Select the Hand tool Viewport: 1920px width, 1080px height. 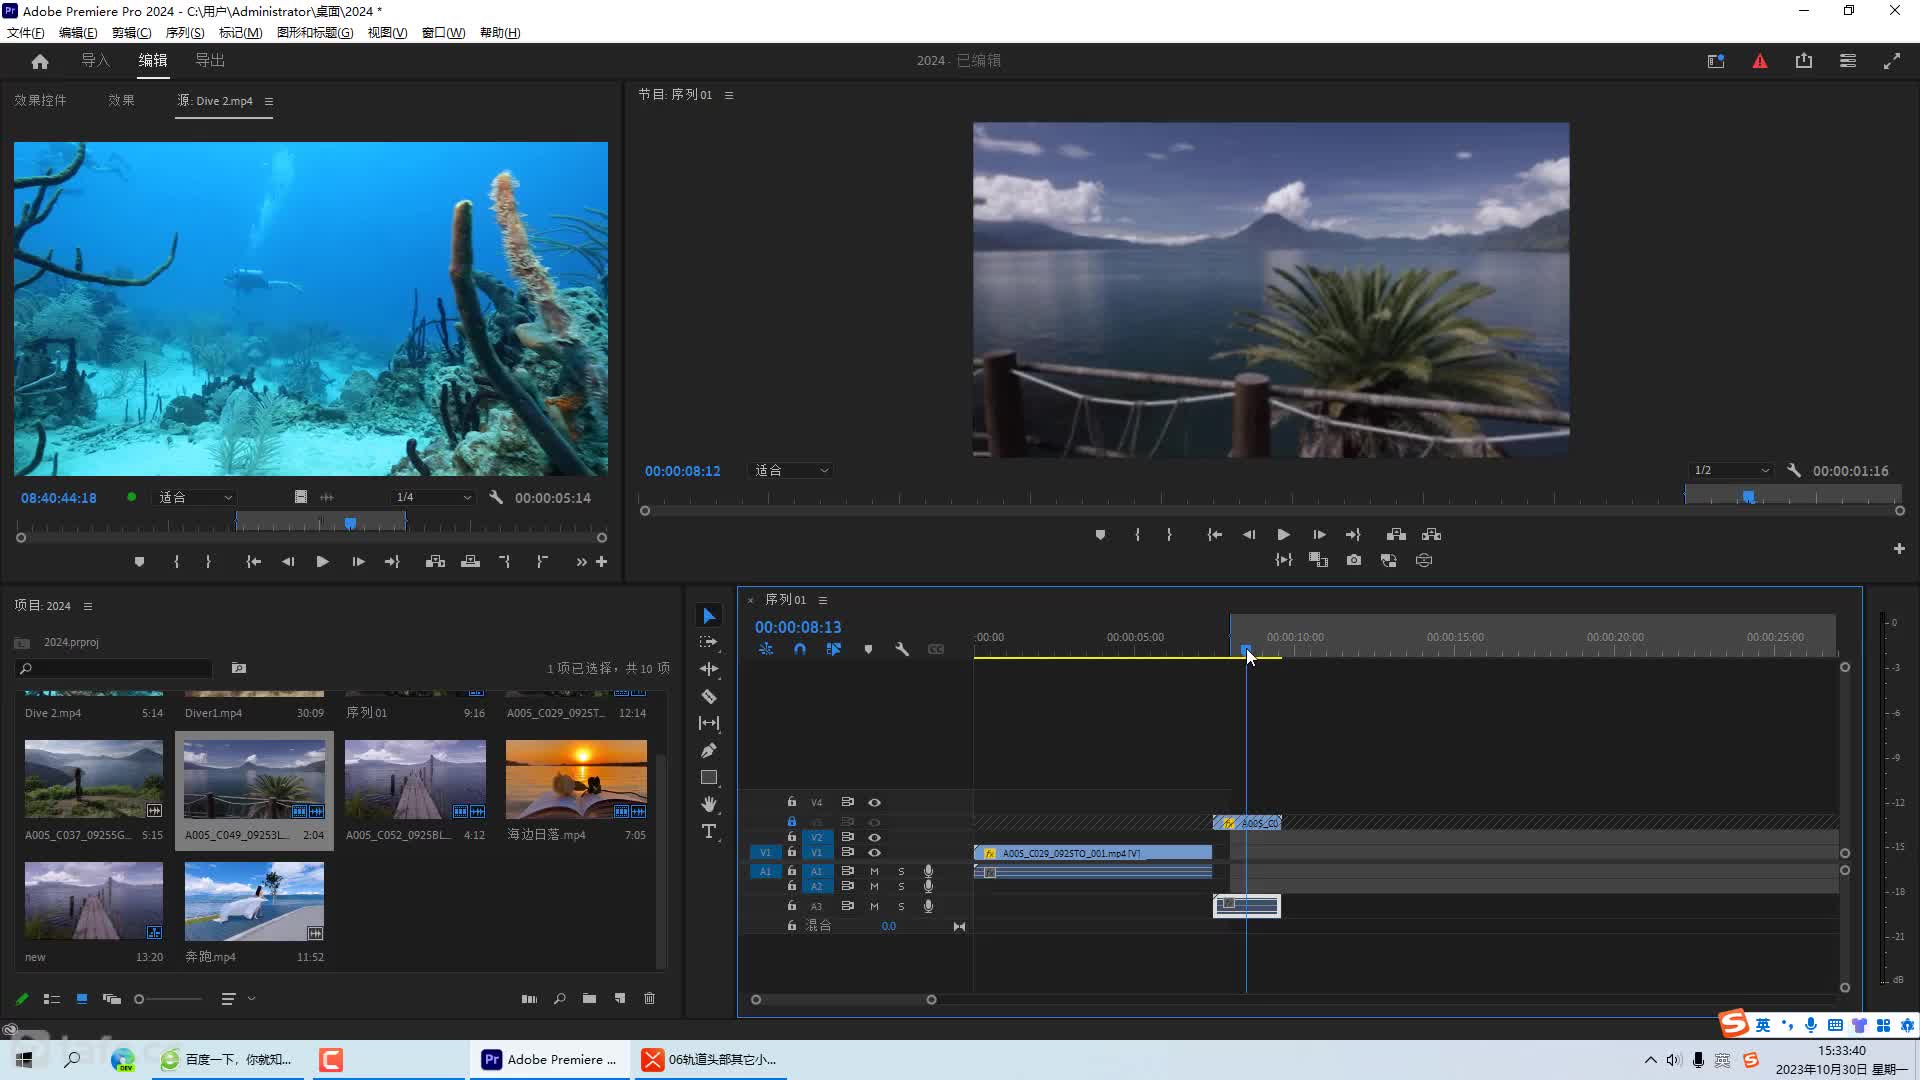pos(709,804)
